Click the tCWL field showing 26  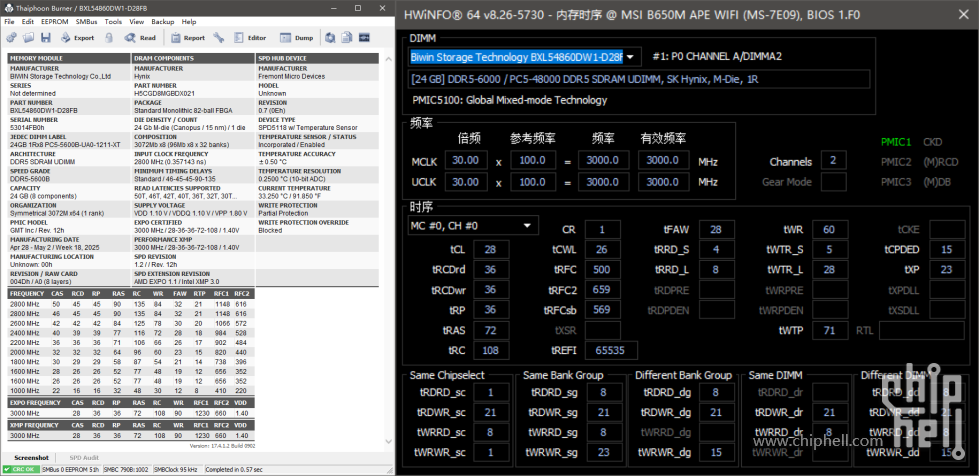603,250
